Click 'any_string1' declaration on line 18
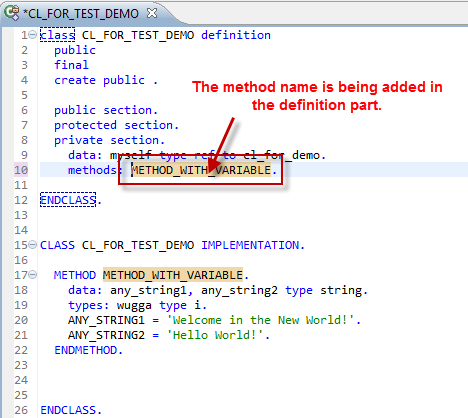Viewport: 468px width, 418px height. click(x=148, y=290)
